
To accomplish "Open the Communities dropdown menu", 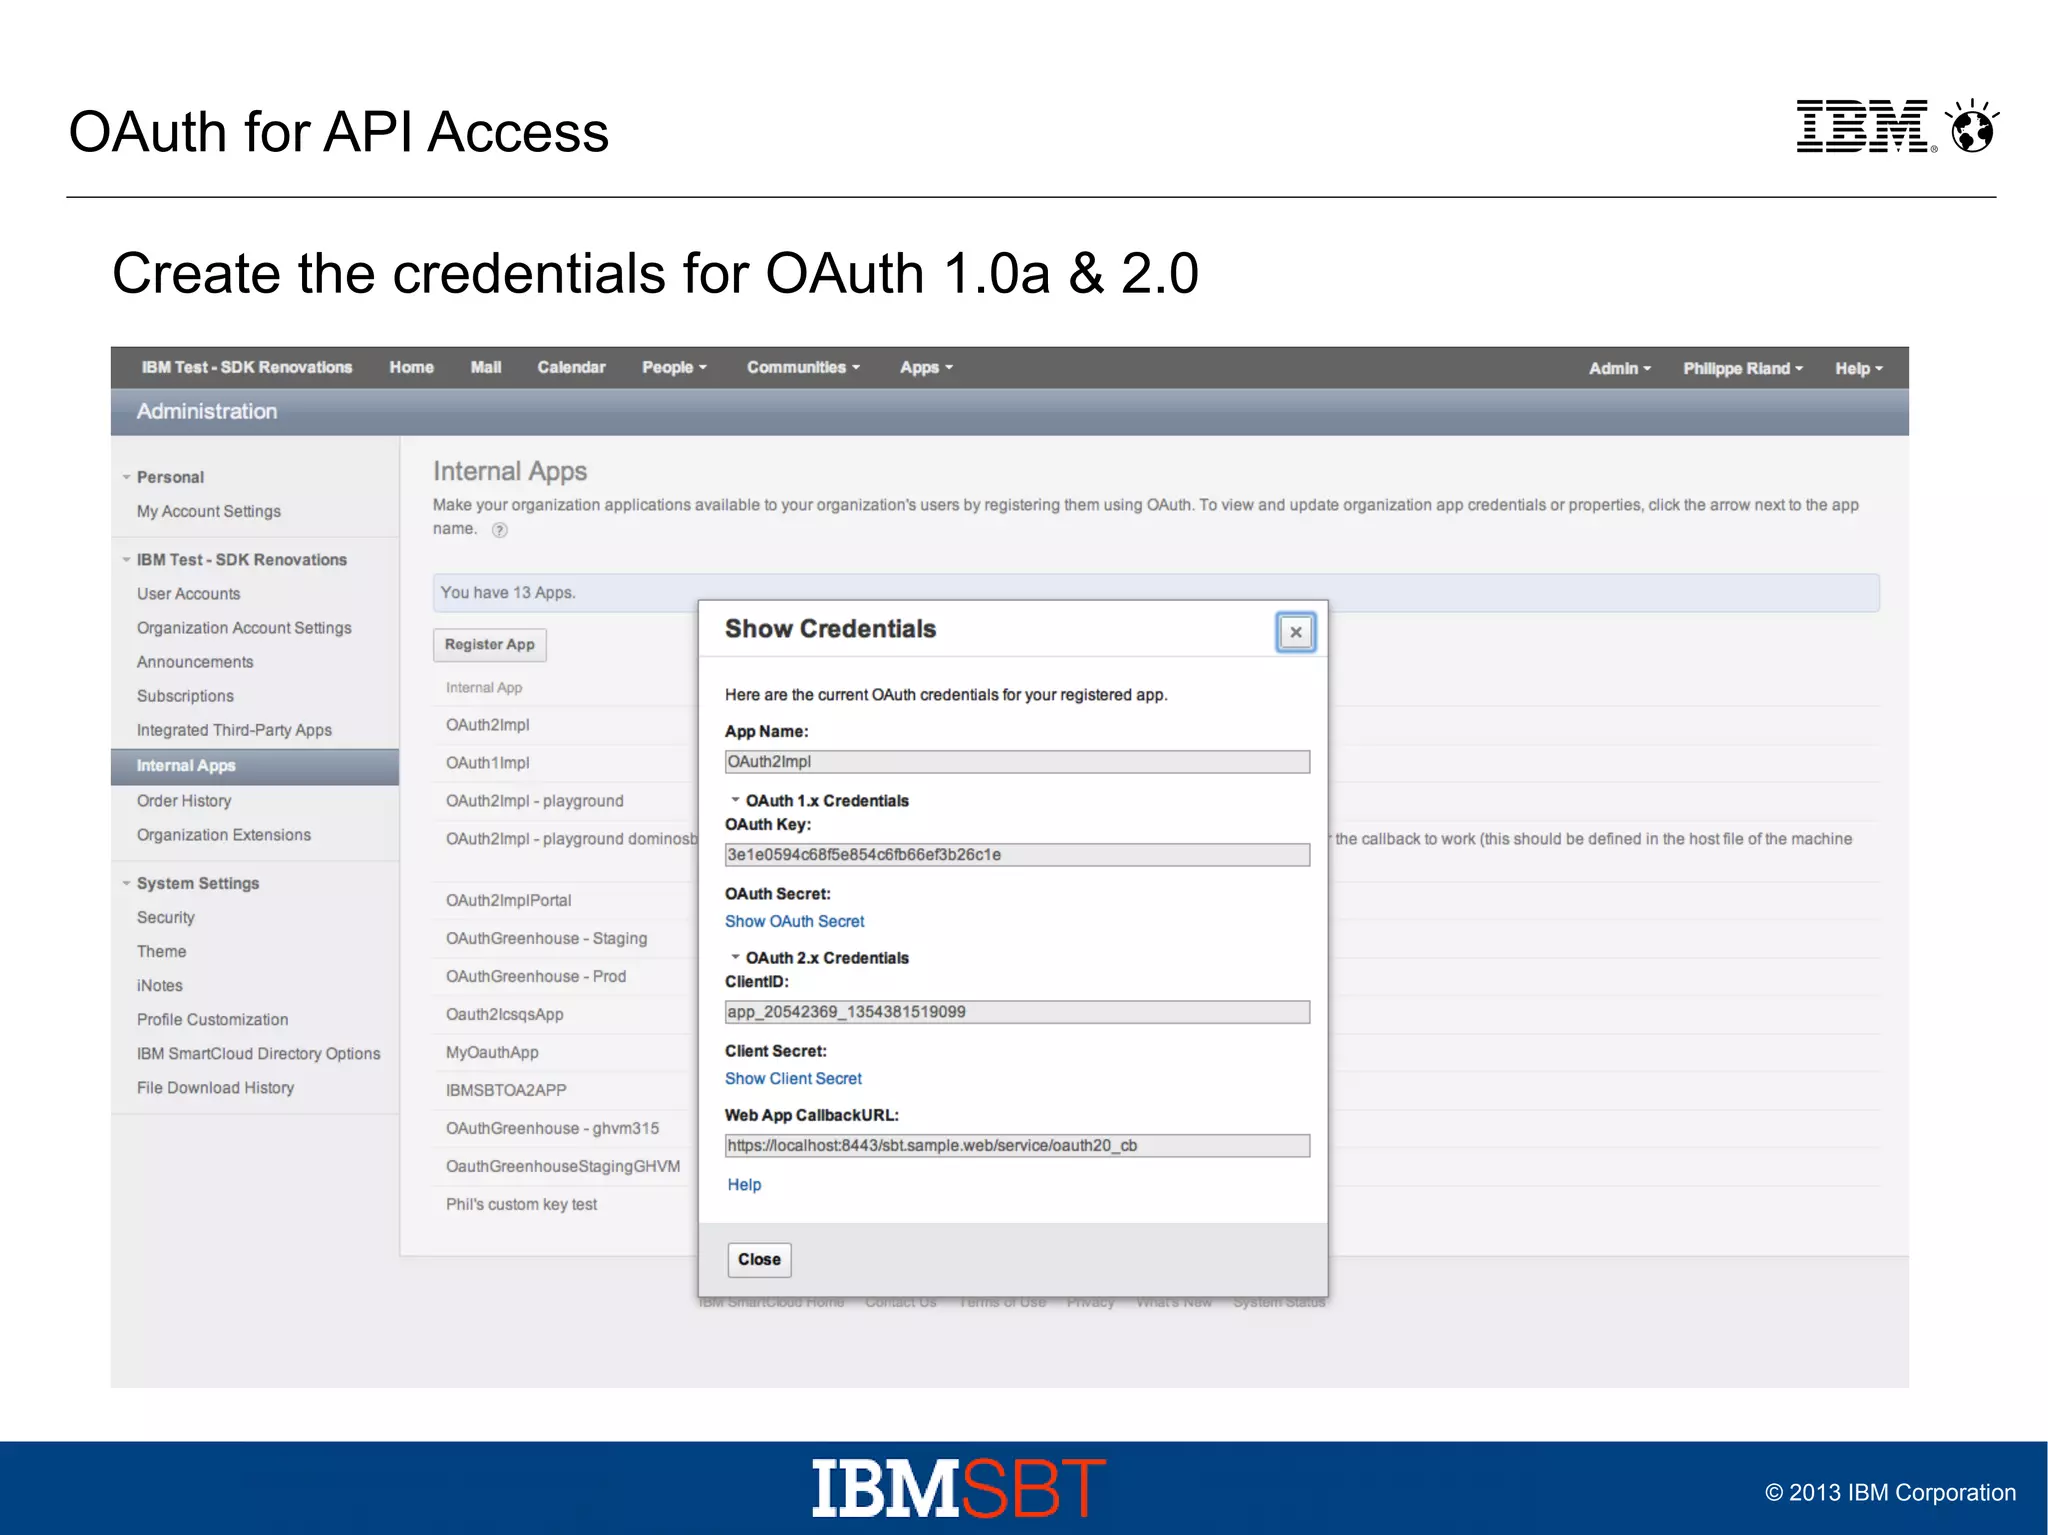I will coord(803,367).
